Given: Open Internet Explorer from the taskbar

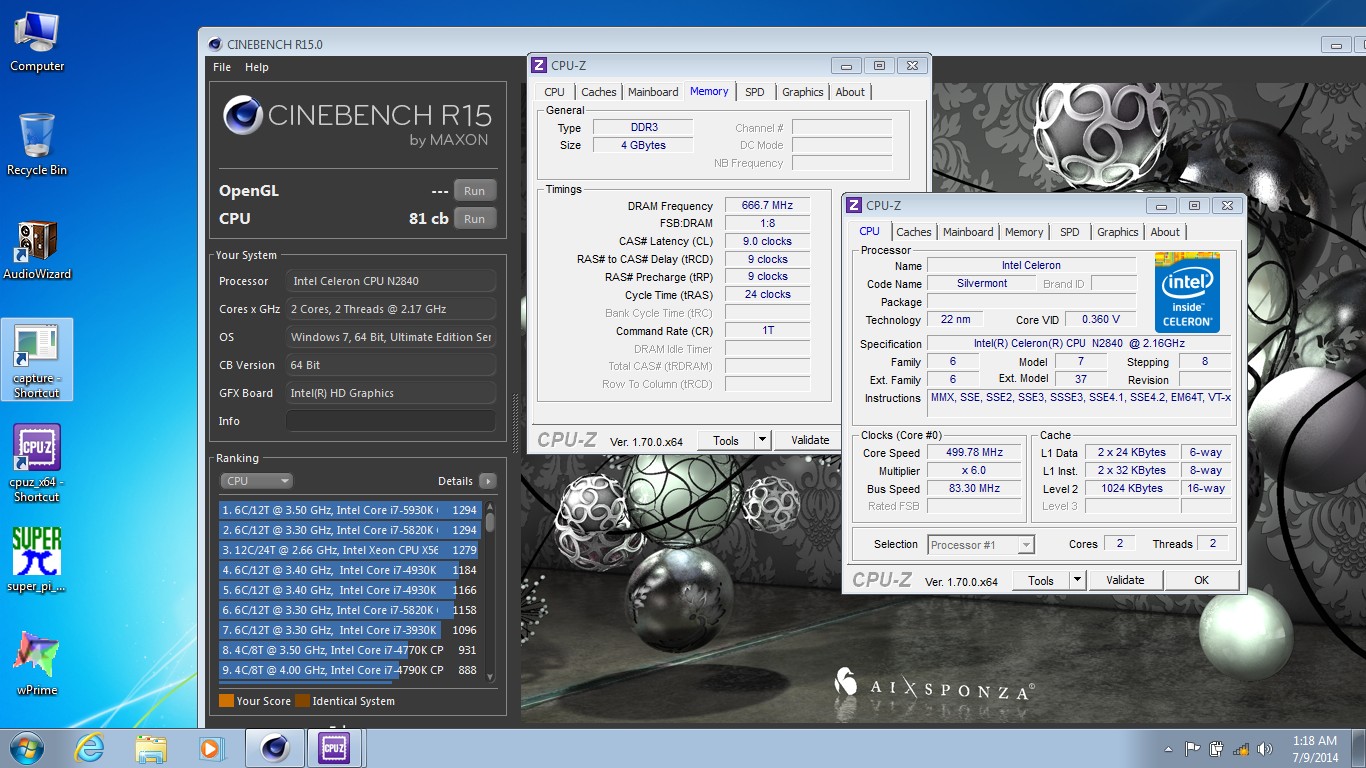Looking at the screenshot, I should 90,748.
